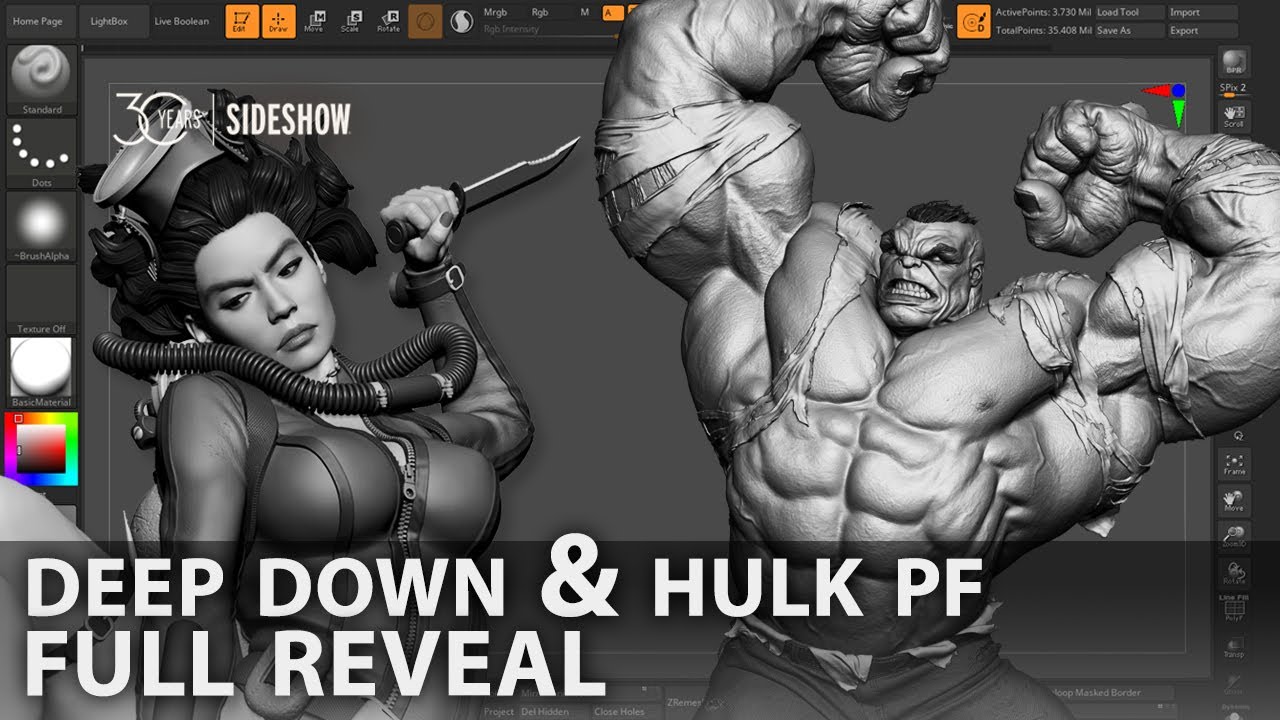1280x720 pixels.
Task: Enable the M material channel
Action: pyautogui.click(x=585, y=13)
